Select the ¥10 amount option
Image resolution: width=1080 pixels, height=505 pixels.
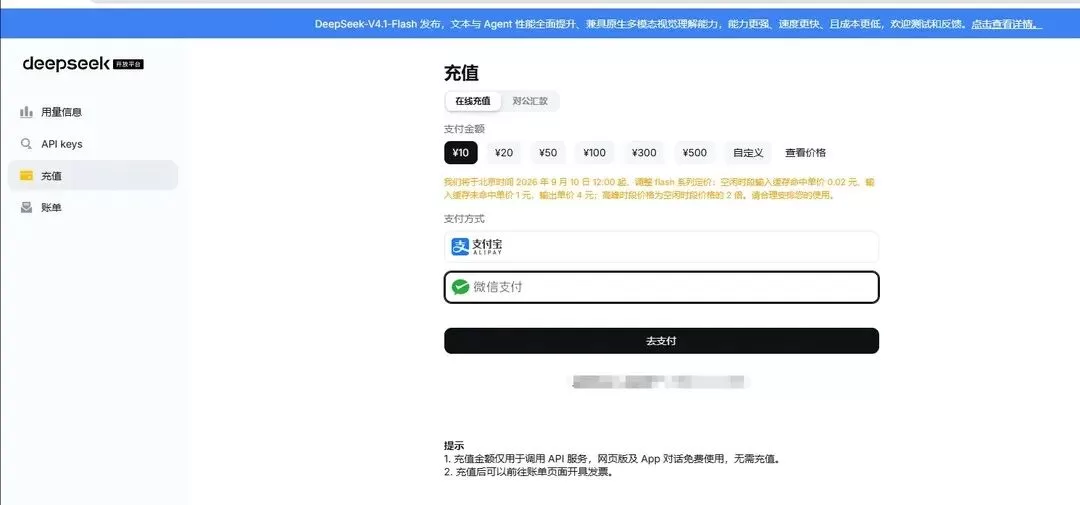(461, 153)
